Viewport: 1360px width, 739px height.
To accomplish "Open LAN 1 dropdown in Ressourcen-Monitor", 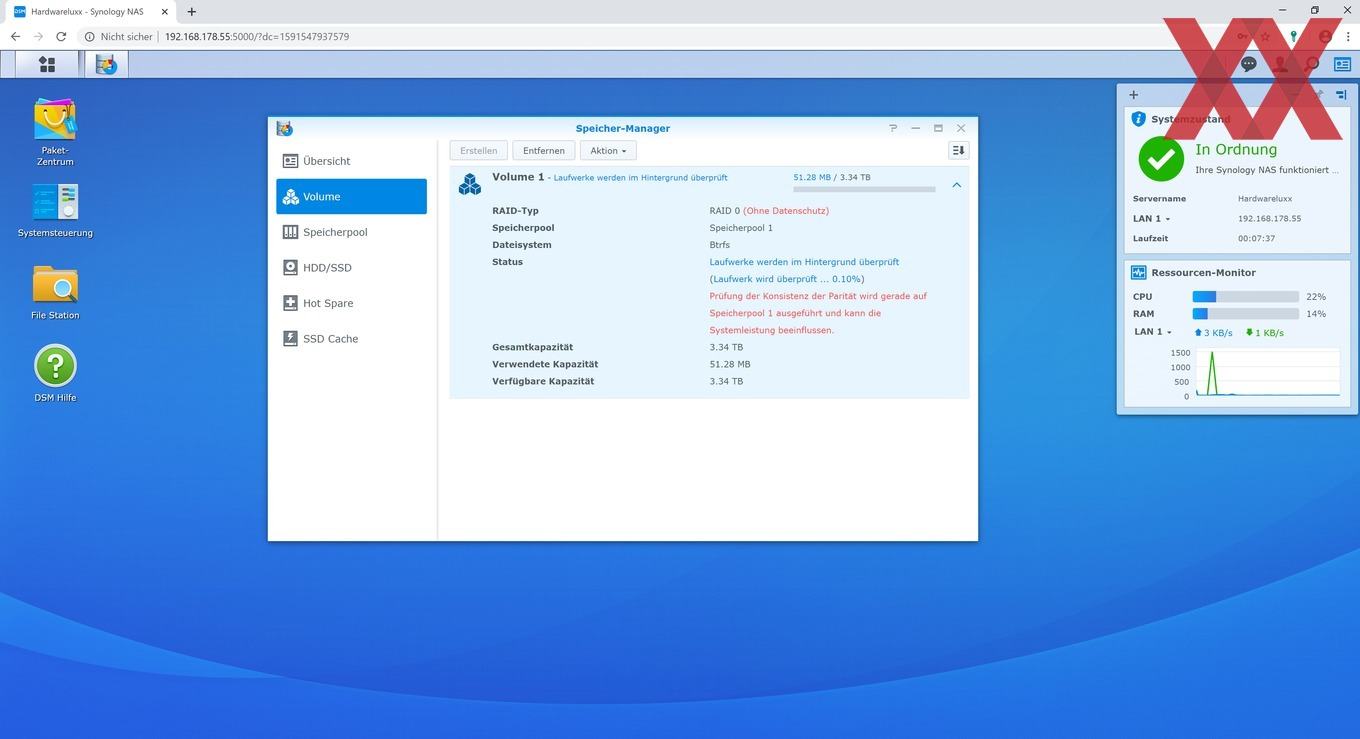I will click(x=1152, y=332).
